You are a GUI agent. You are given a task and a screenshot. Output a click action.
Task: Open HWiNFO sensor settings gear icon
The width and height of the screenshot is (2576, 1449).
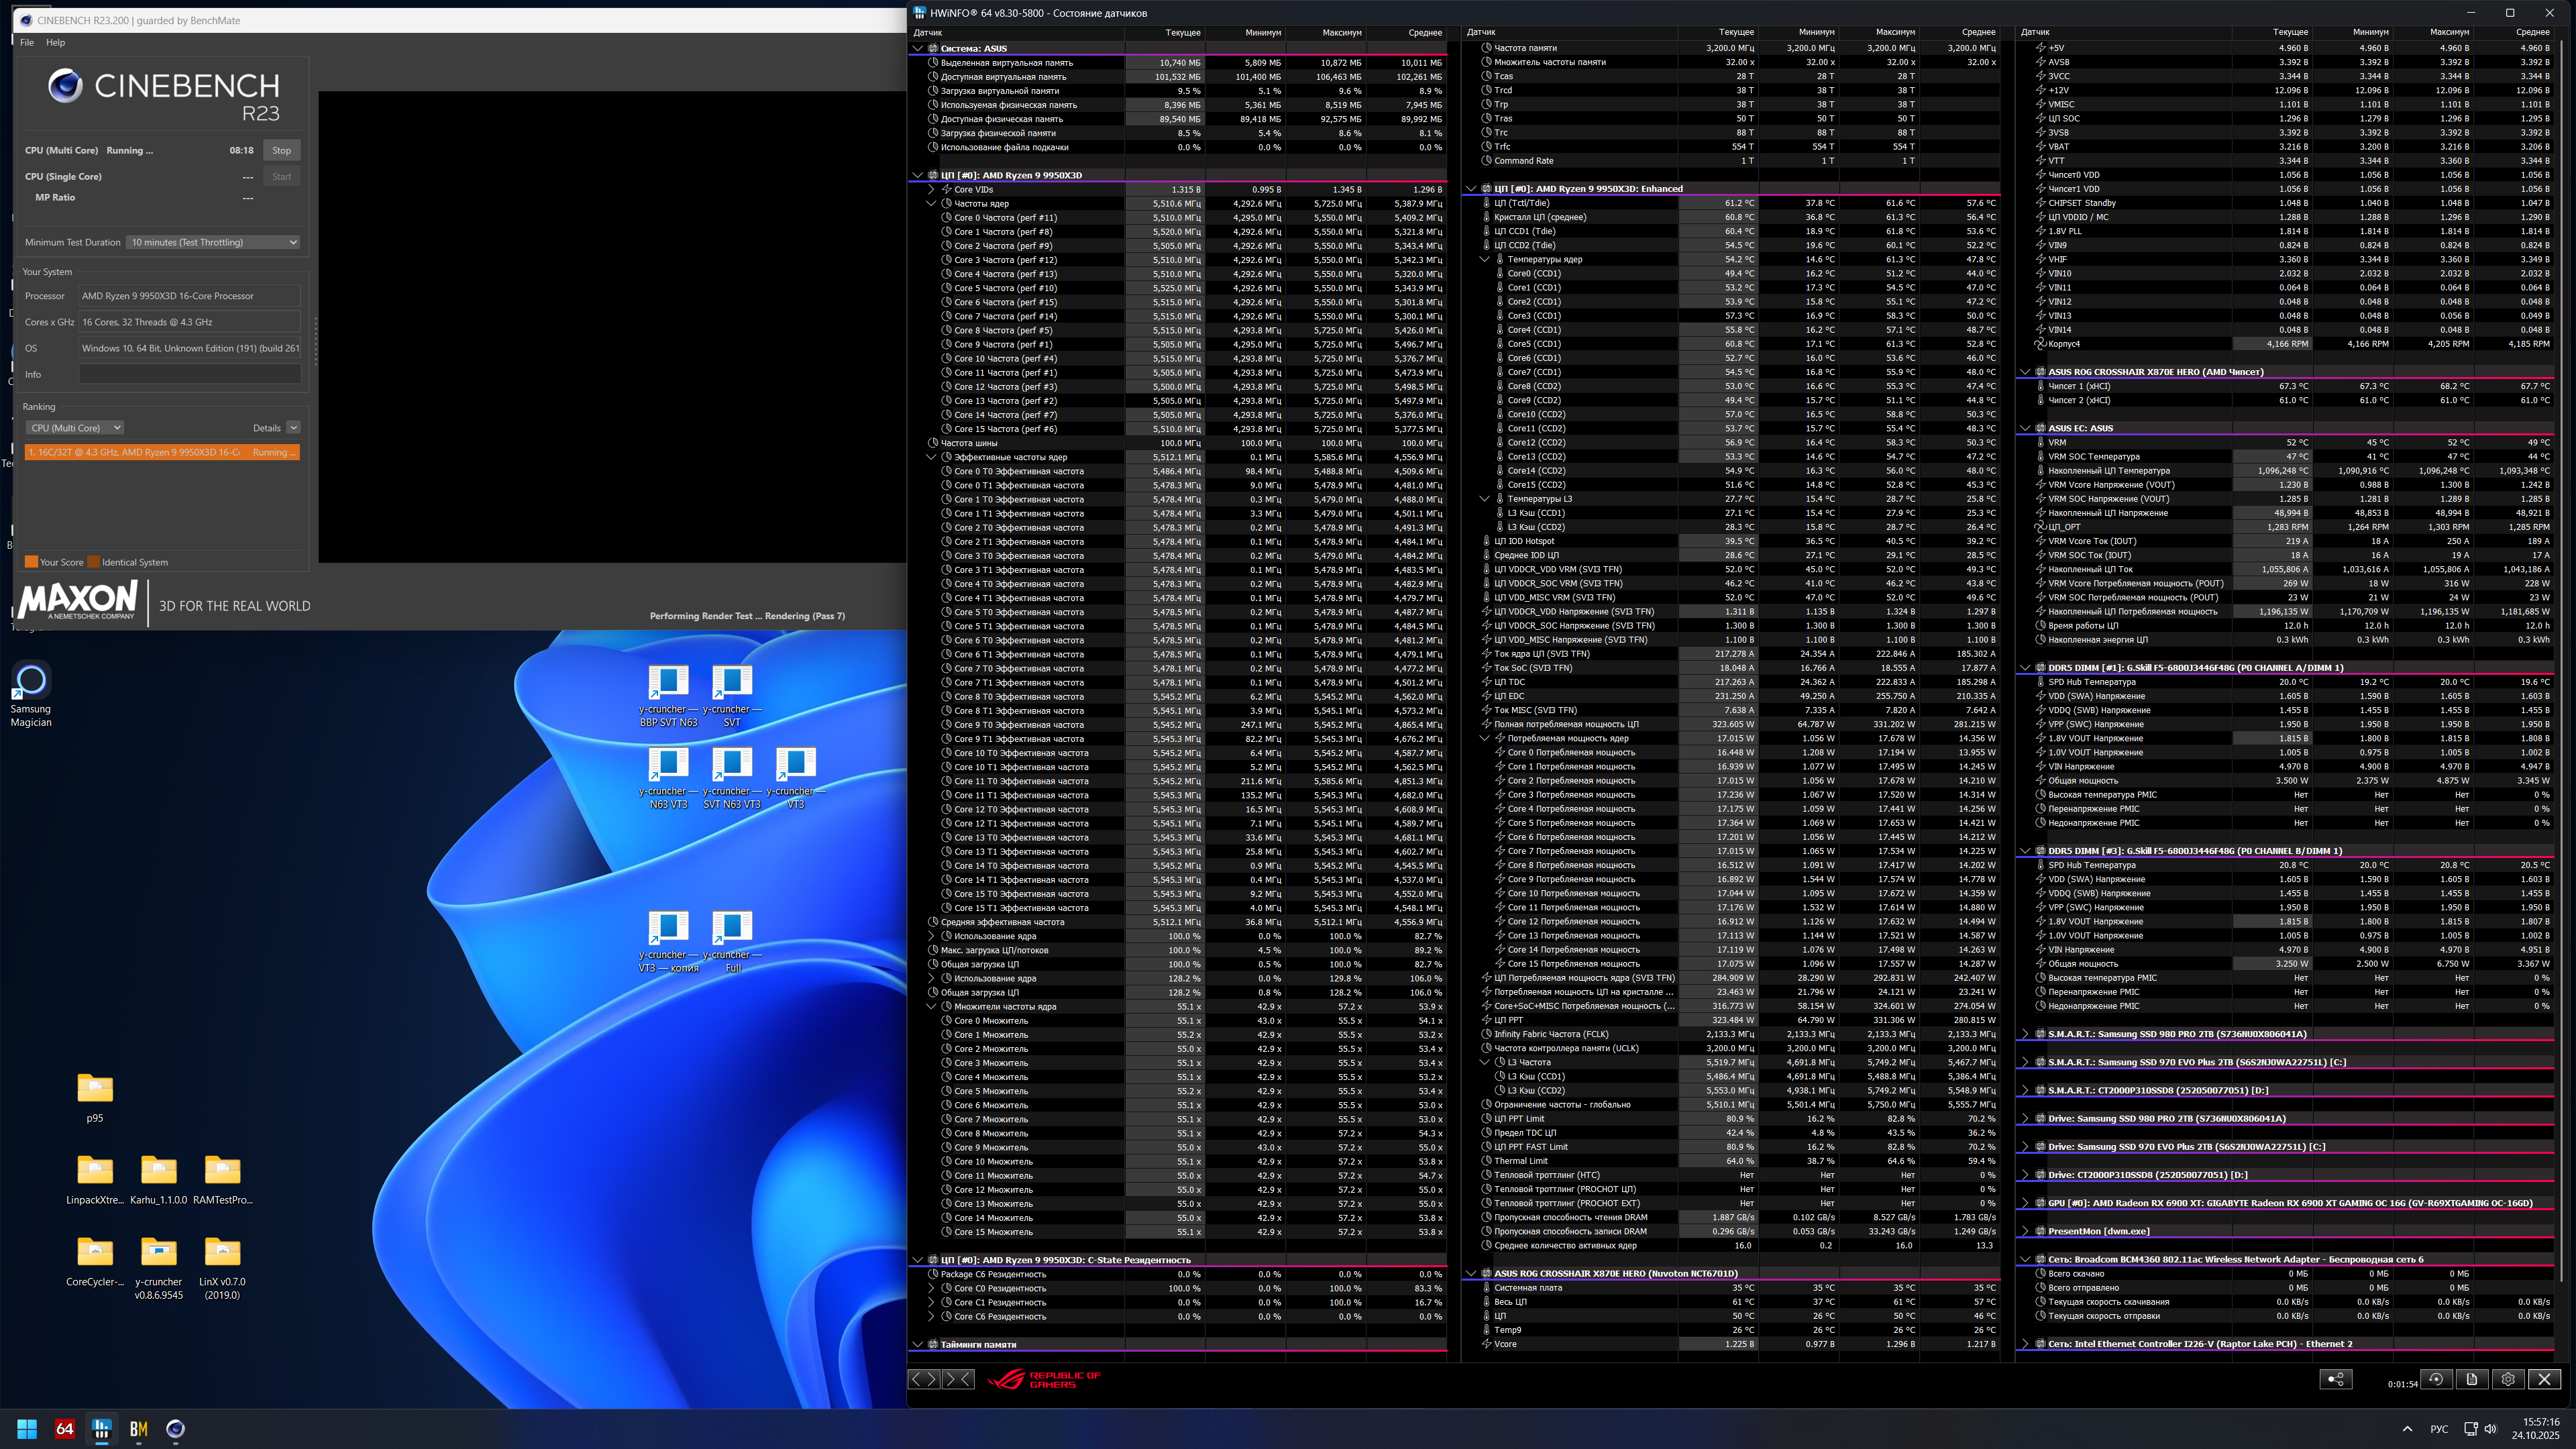point(2508,1379)
